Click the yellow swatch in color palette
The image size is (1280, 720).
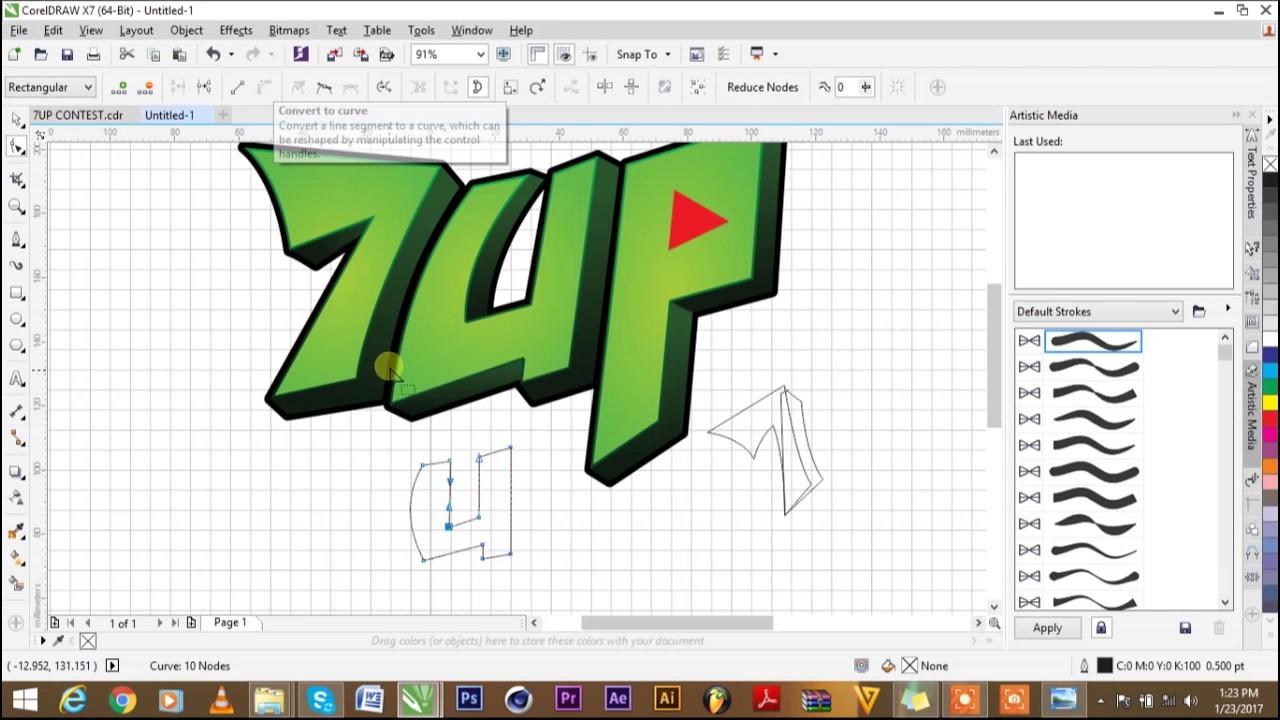click(x=1271, y=403)
